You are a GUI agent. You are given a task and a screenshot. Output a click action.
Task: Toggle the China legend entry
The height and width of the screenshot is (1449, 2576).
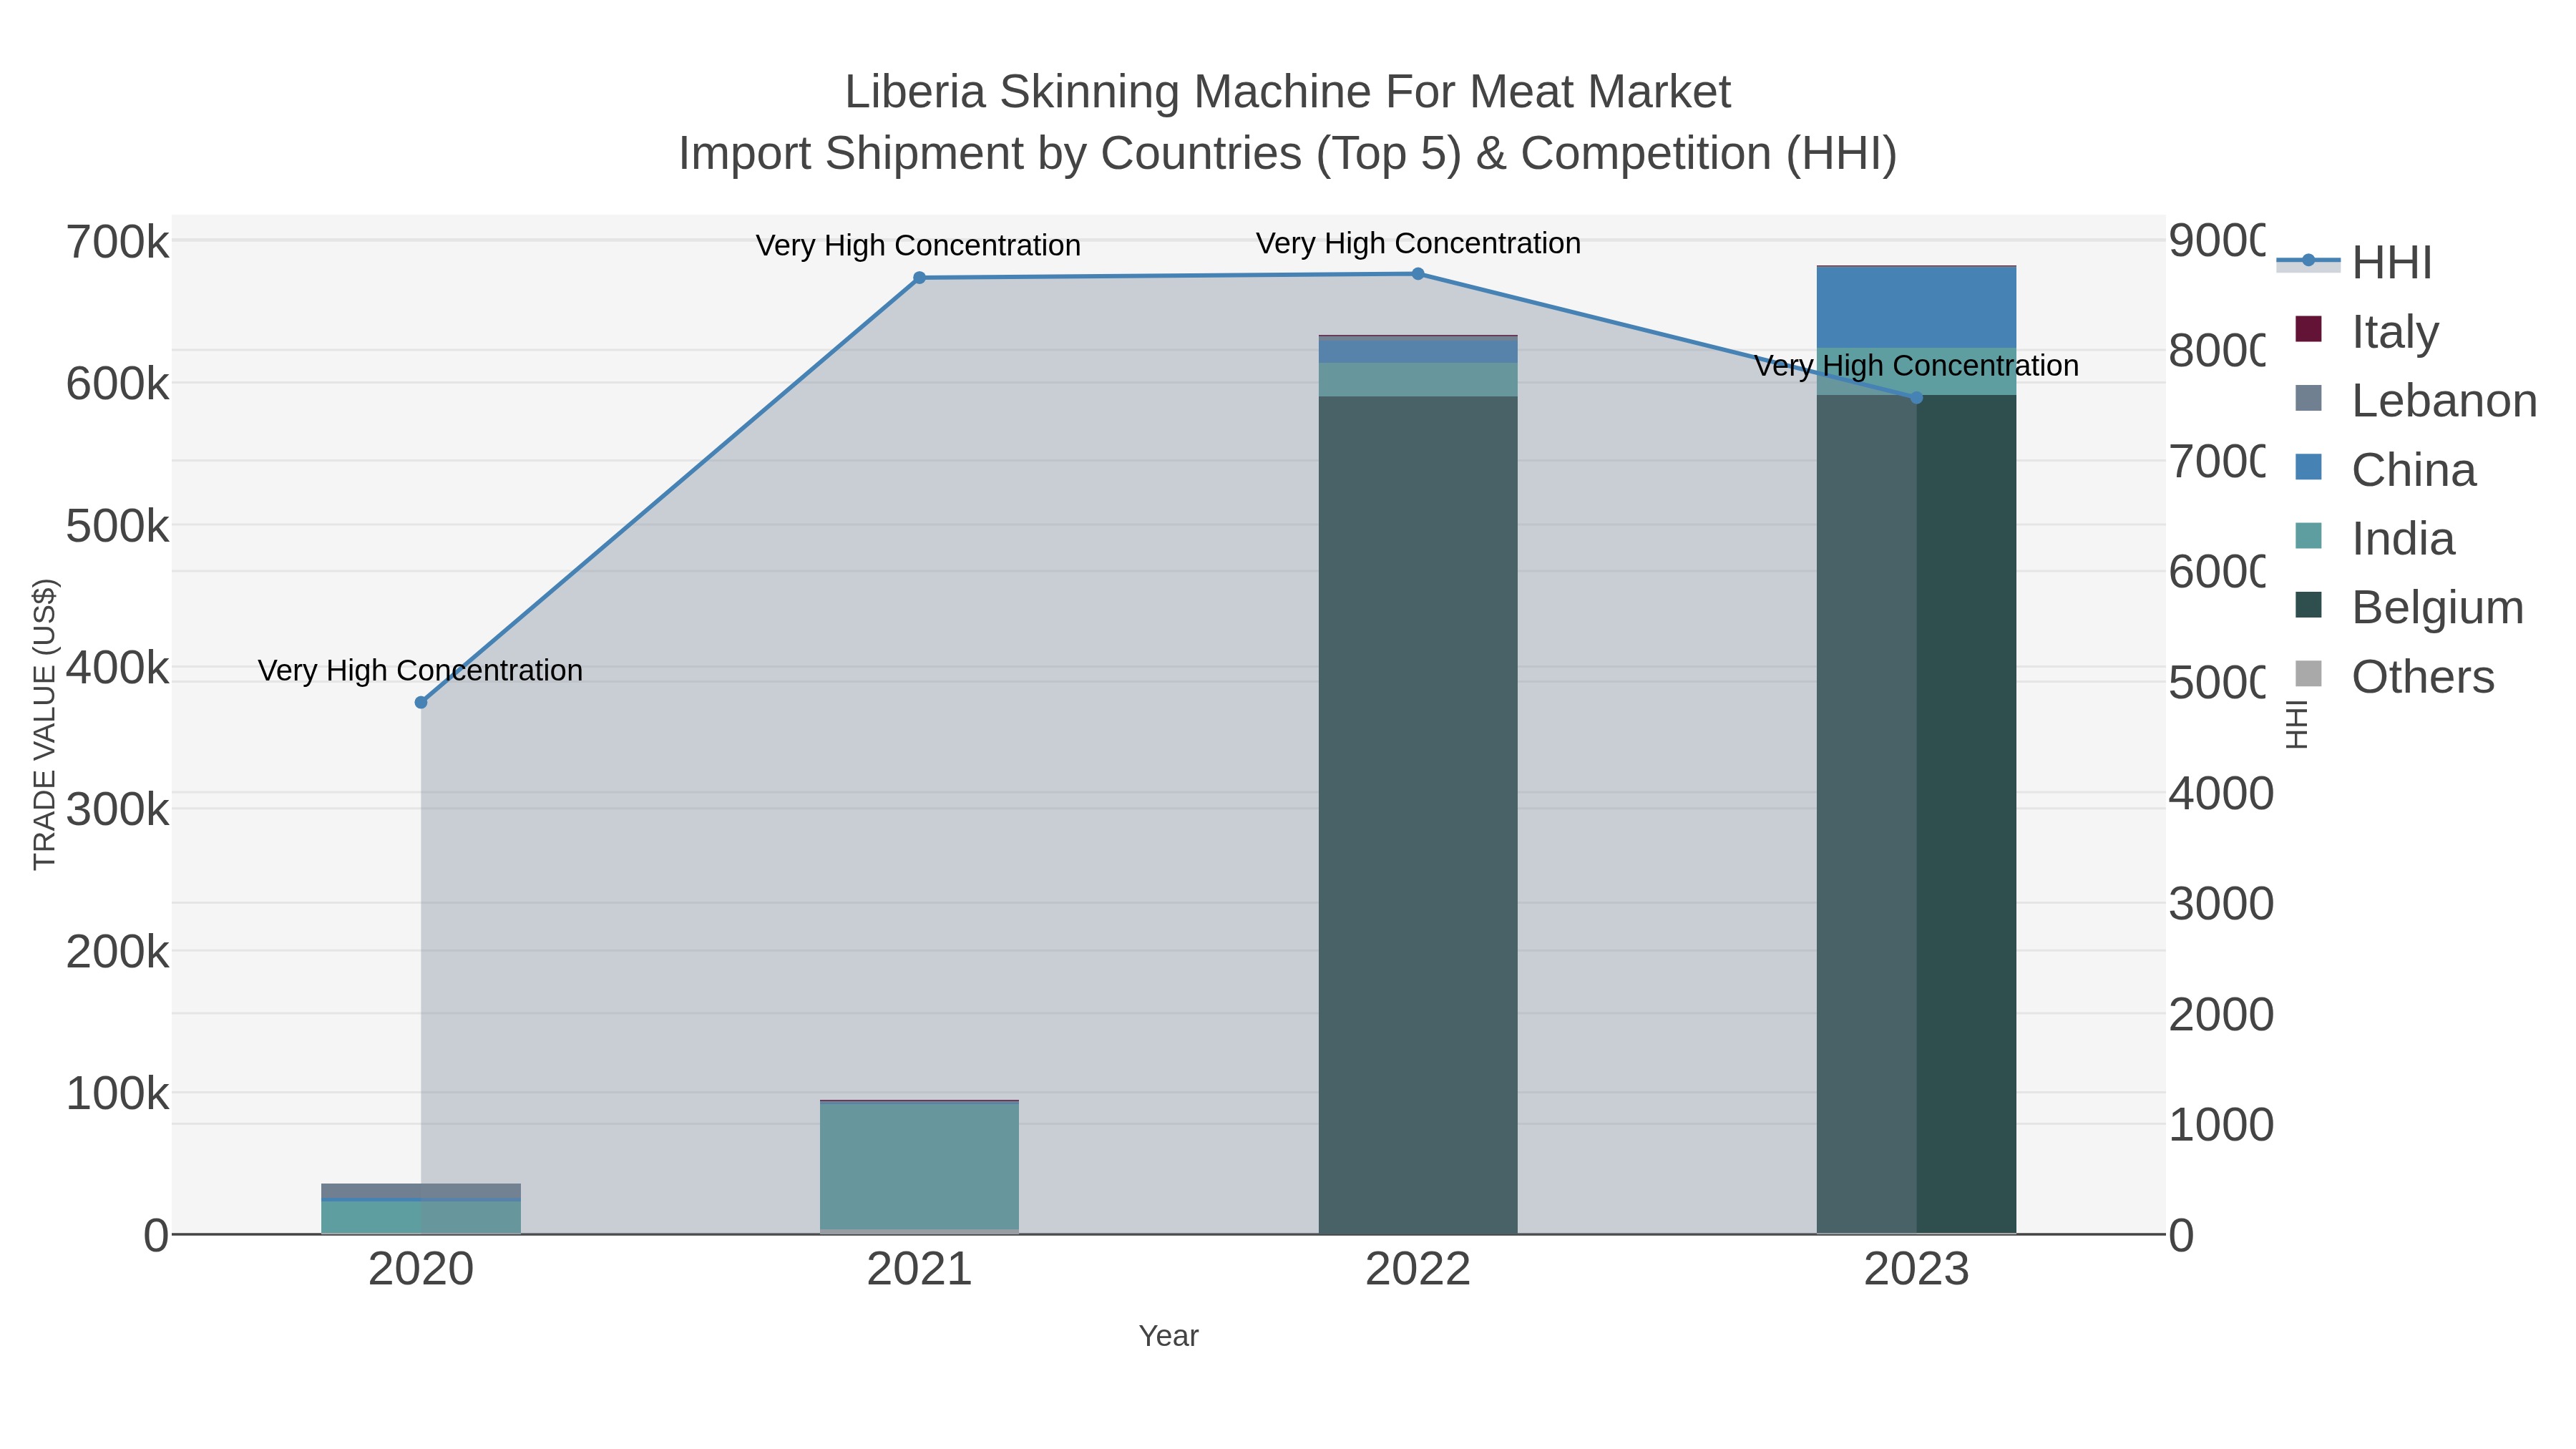pos(2385,469)
